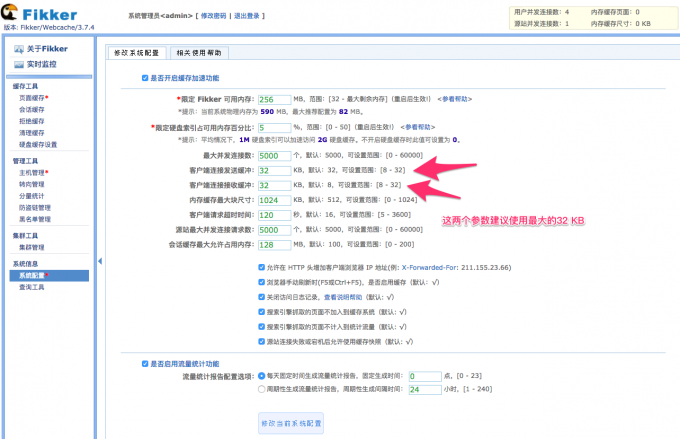Open 查询工具 in the sidebar

pos(32,287)
